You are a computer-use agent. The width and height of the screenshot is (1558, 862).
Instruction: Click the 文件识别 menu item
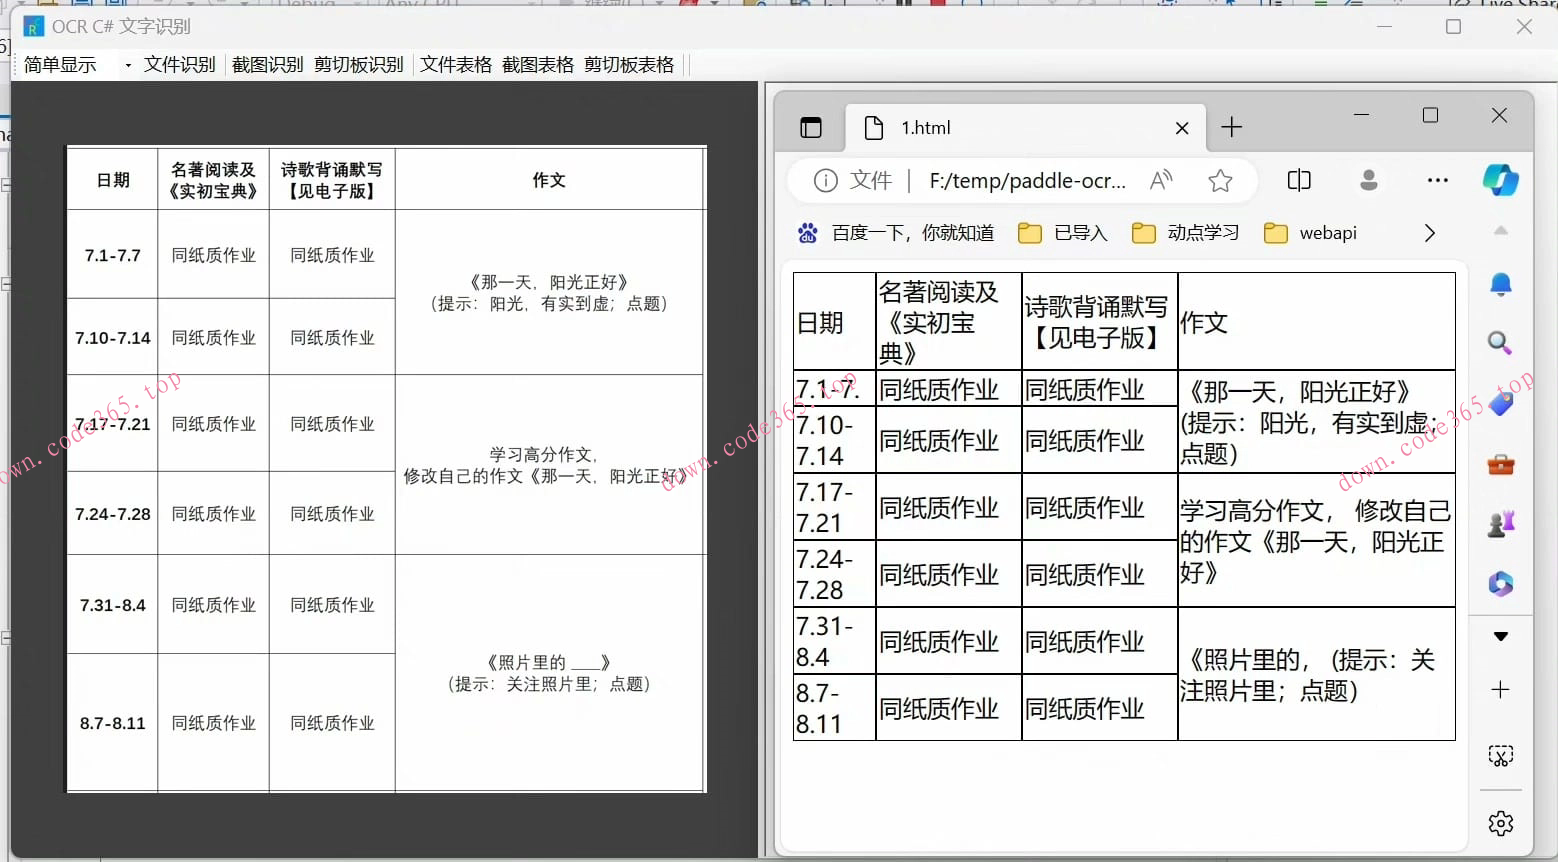[179, 65]
